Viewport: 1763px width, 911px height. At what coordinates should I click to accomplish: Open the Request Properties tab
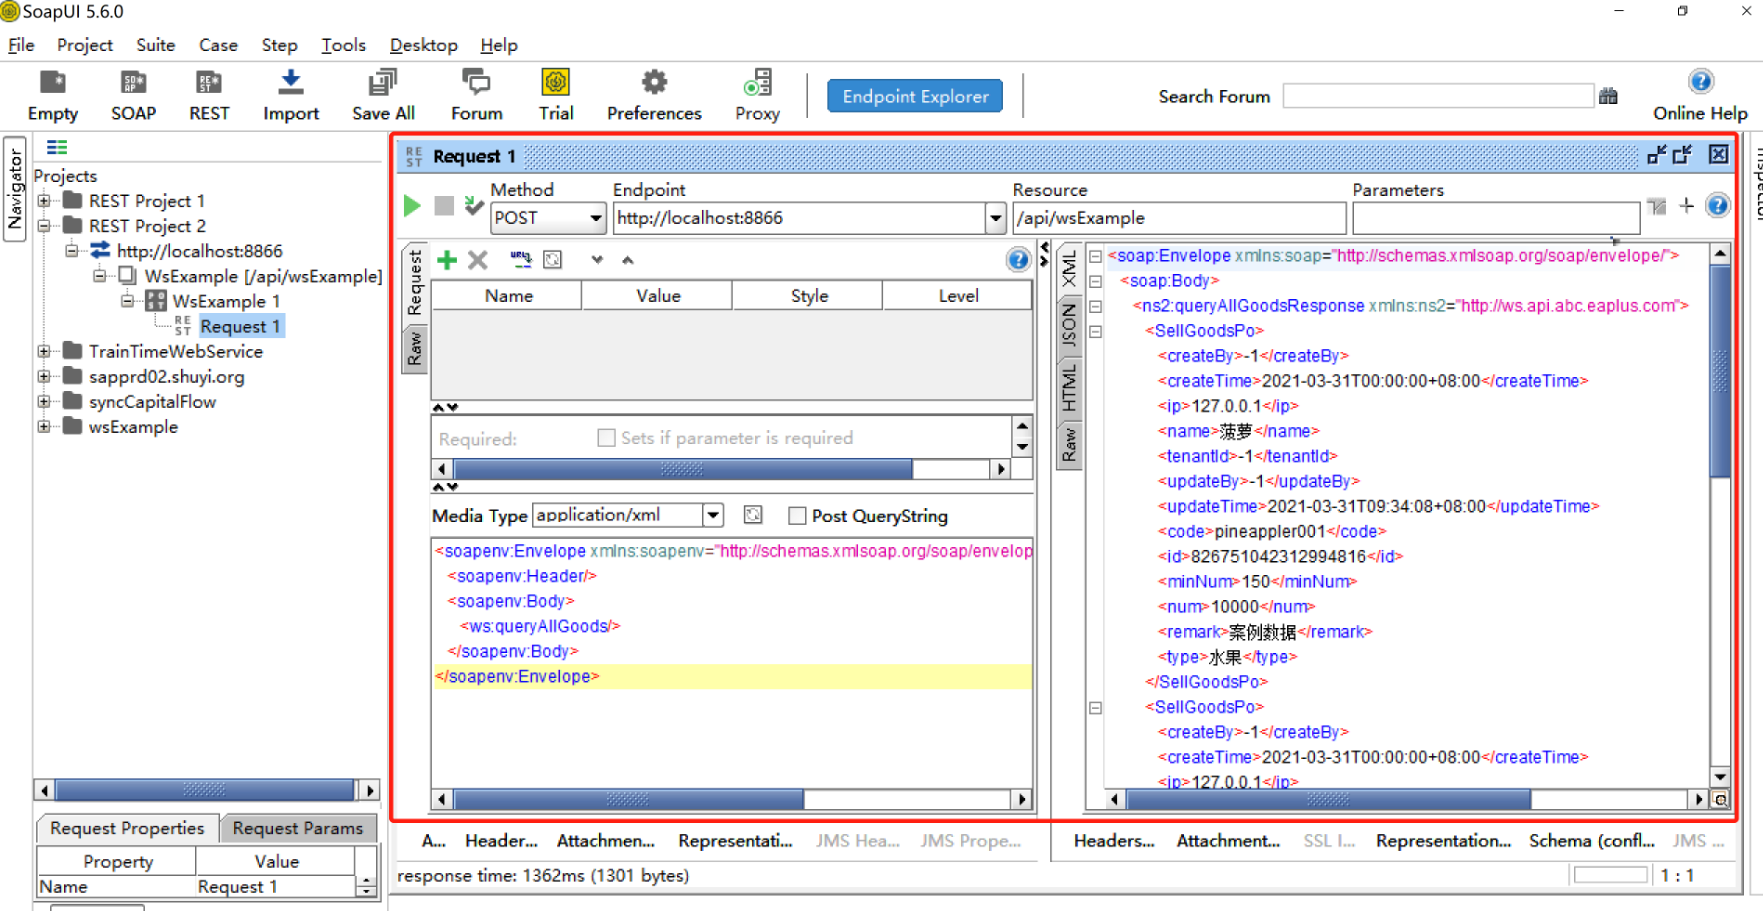[x=127, y=828]
